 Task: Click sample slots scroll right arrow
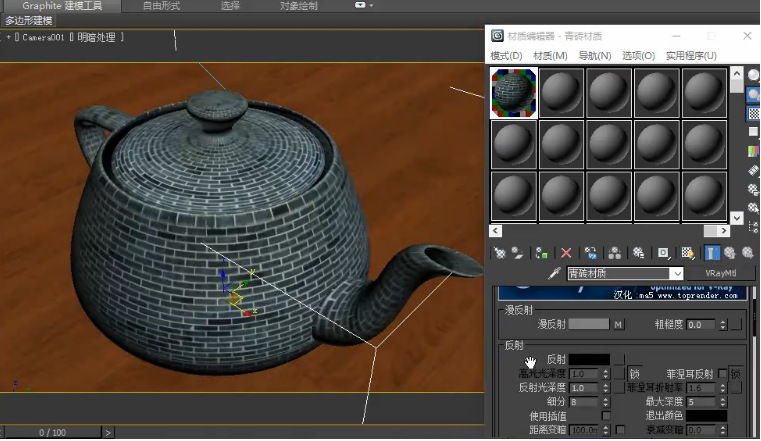724,231
